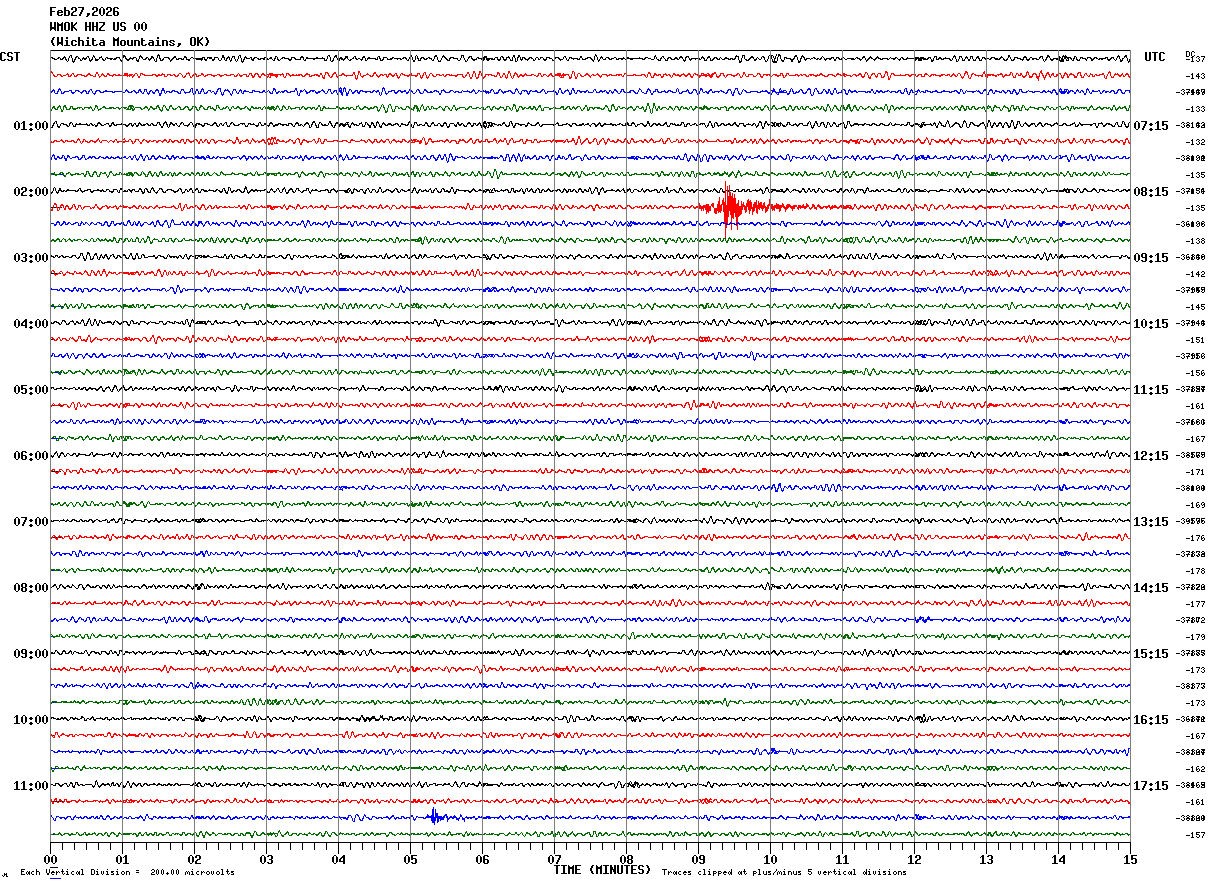Select the 09:00 CST row label

click(31, 654)
